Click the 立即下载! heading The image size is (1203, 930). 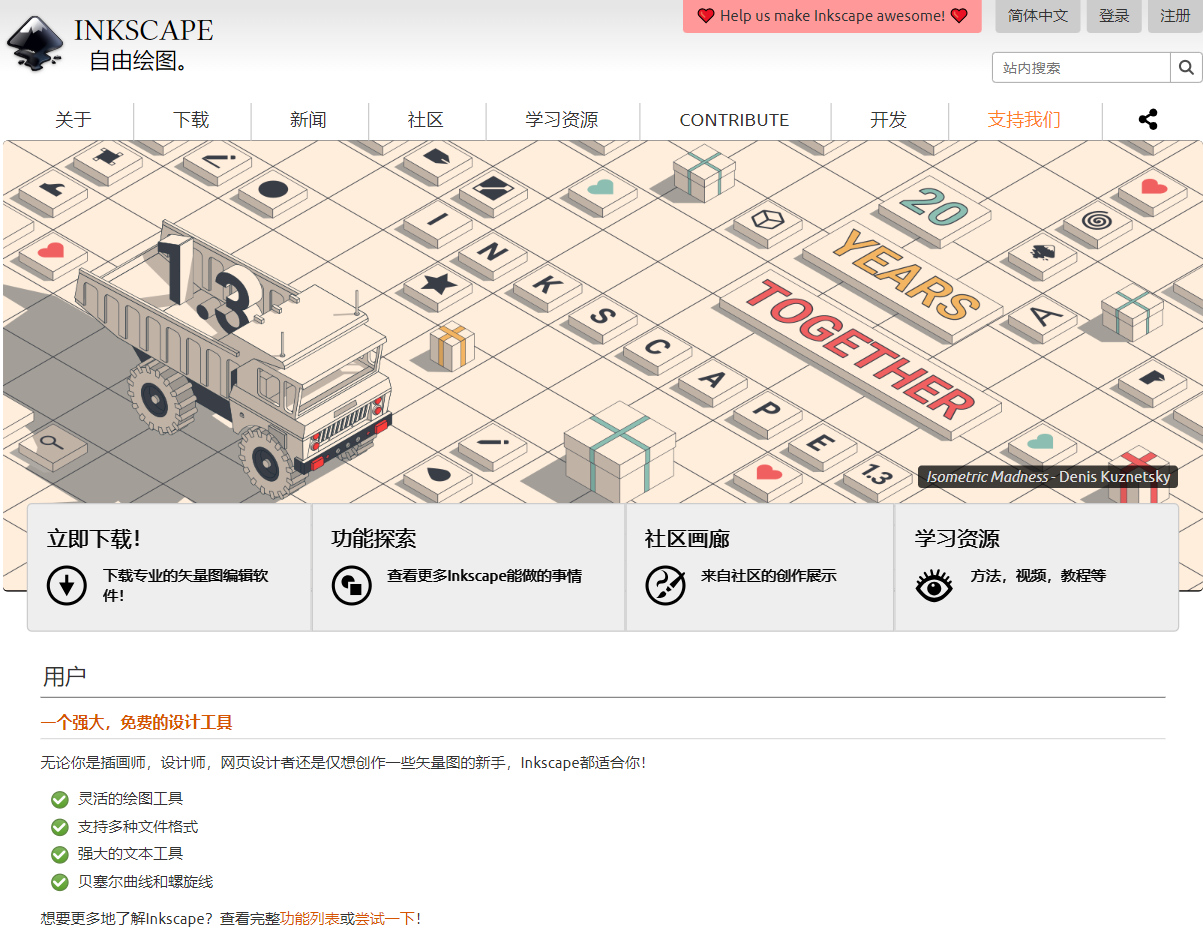click(x=94, y=539)
